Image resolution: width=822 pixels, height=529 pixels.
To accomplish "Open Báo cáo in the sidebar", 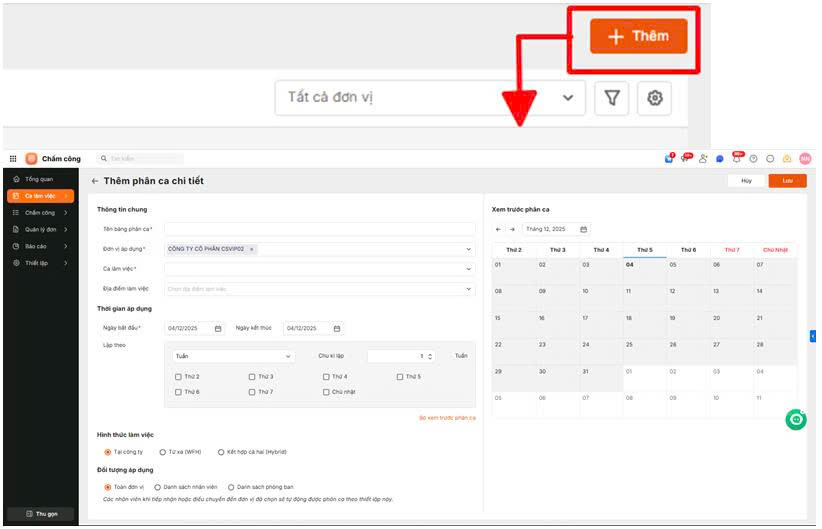I will click(x=40, y=246).
